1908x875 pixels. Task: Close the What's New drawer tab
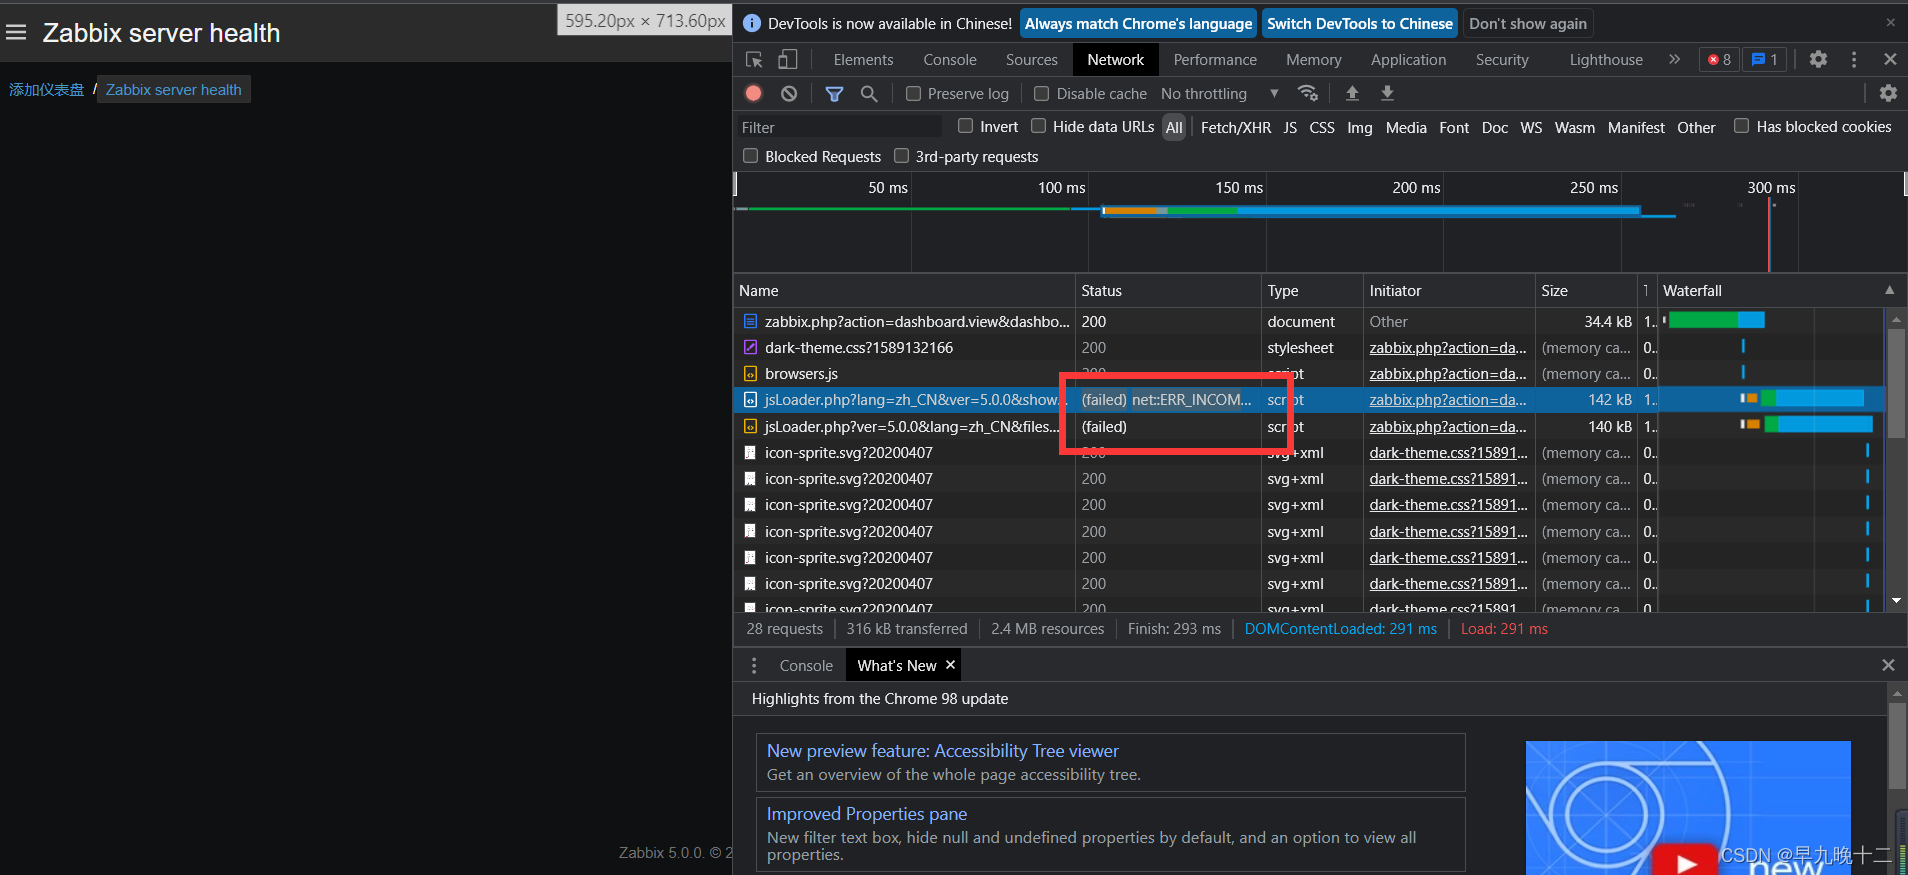(x=950, y=664)
